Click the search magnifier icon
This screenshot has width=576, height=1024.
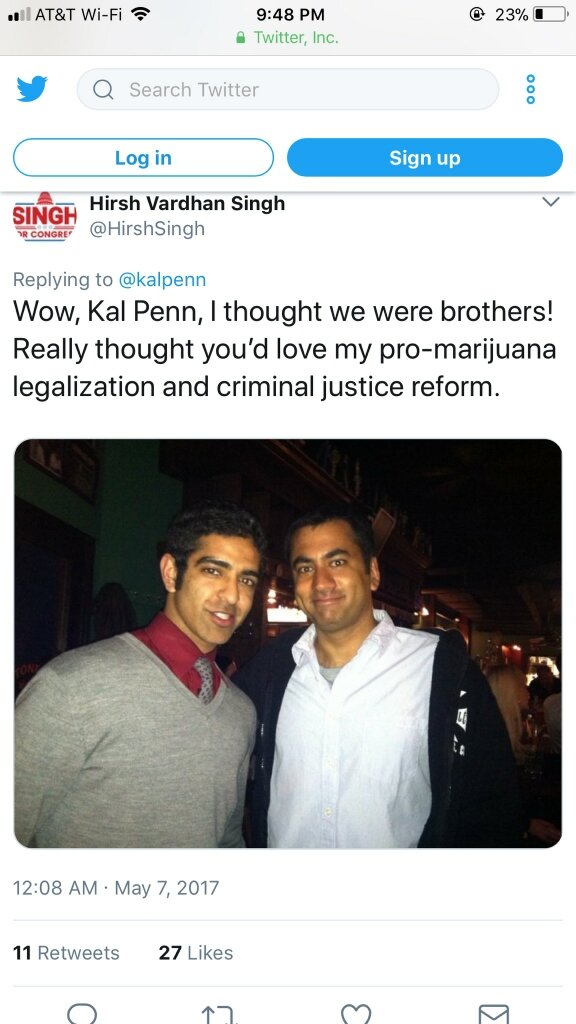tap(103, 89)
